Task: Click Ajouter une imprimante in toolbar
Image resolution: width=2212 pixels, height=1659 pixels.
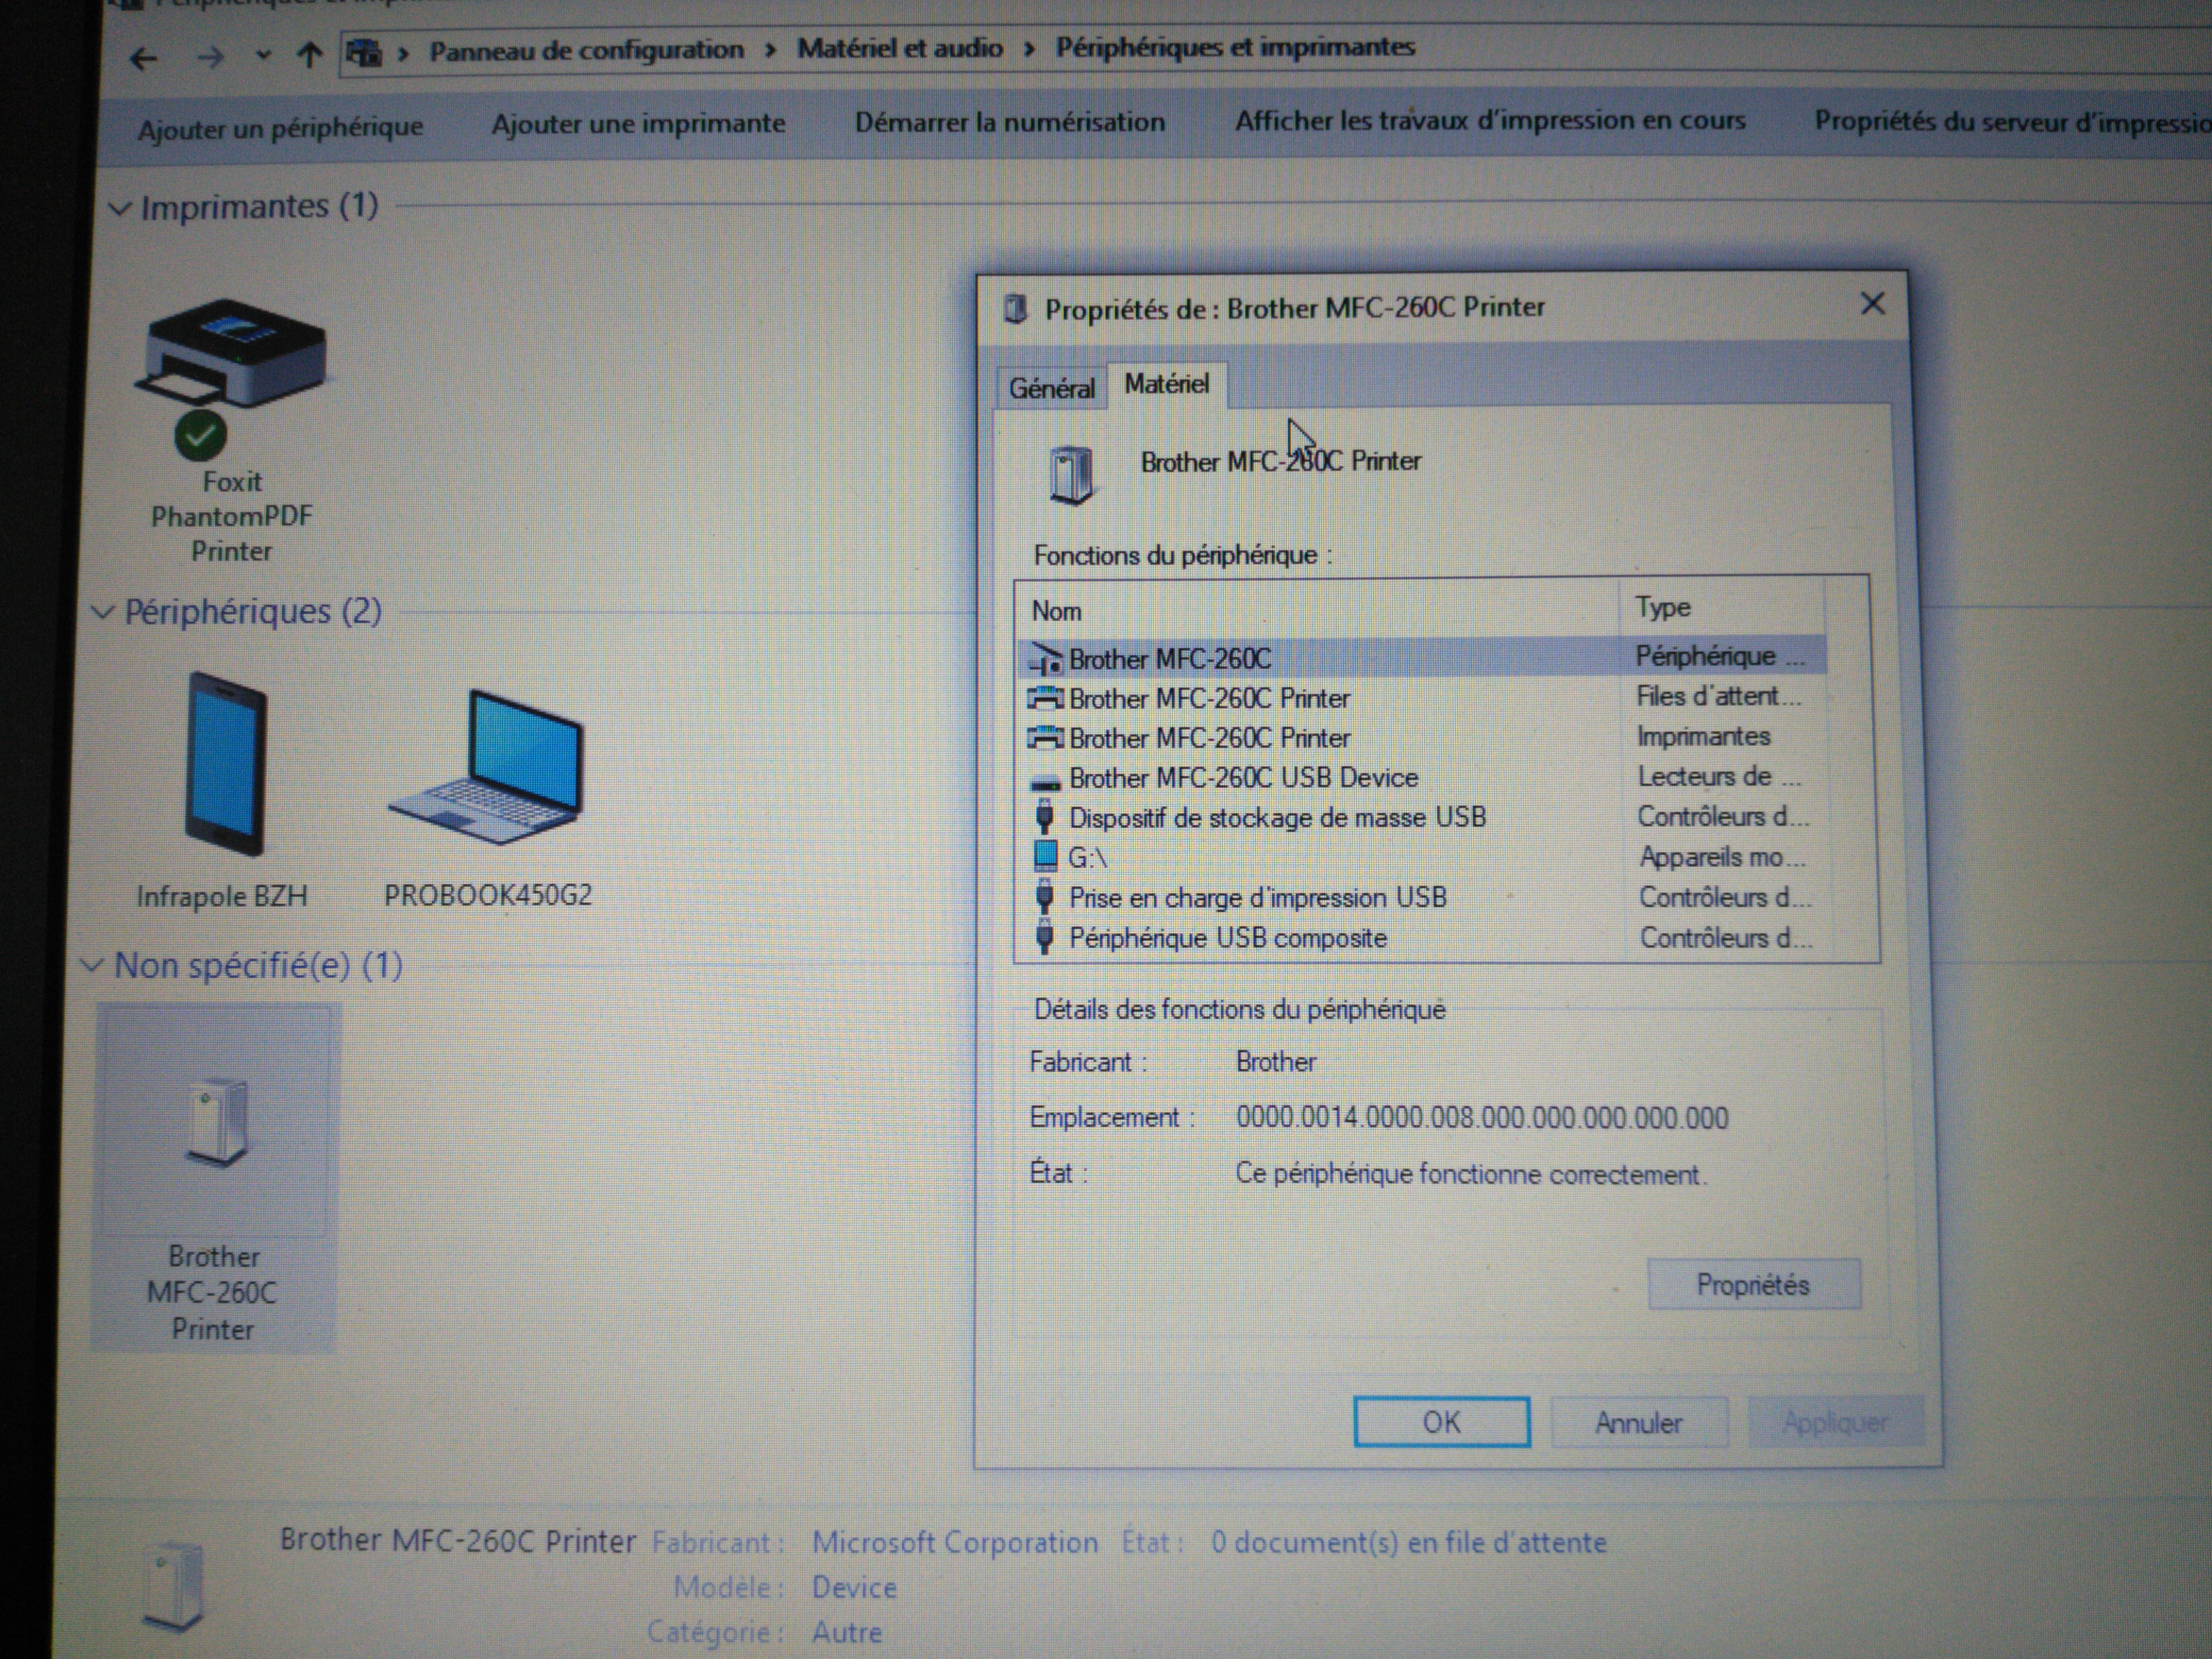Action: (638, 124)
